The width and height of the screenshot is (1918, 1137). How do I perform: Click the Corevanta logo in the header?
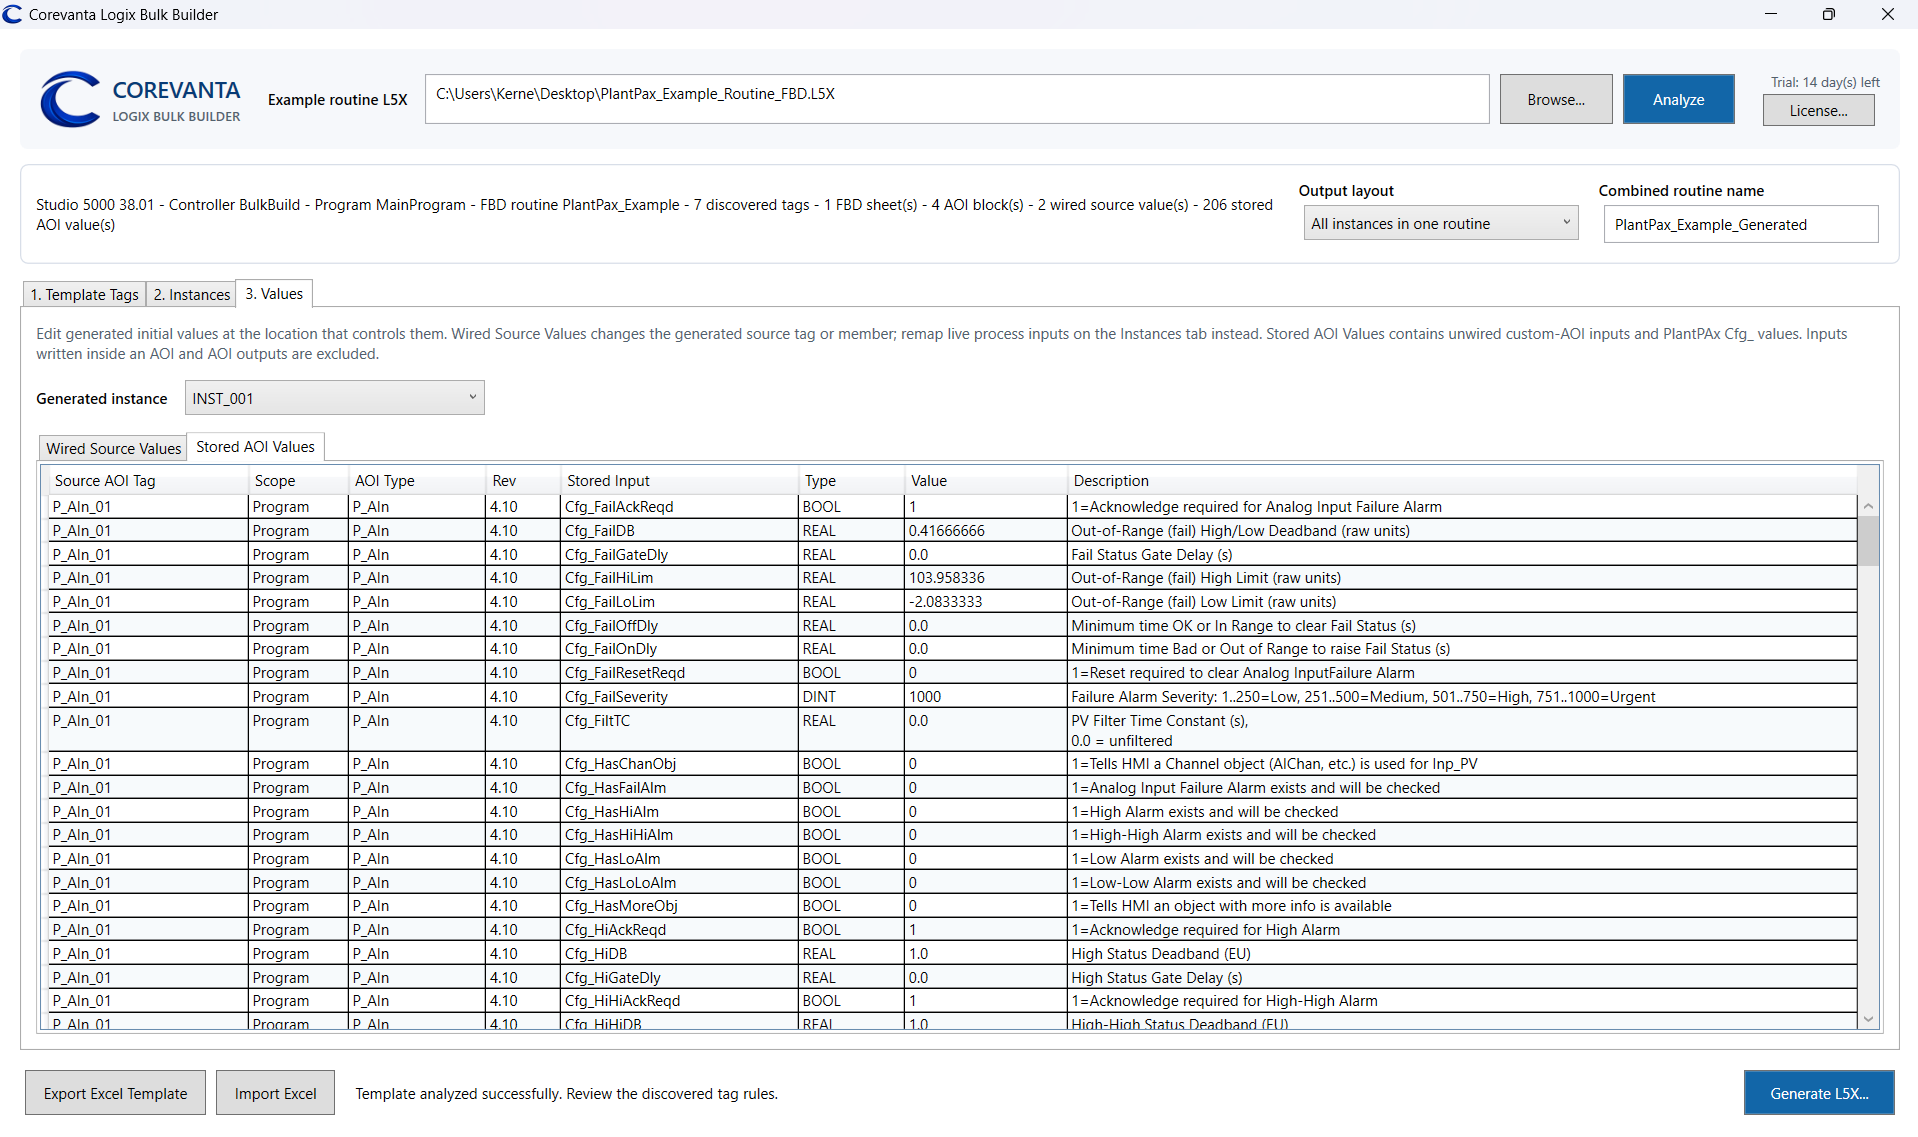(140, 99)
